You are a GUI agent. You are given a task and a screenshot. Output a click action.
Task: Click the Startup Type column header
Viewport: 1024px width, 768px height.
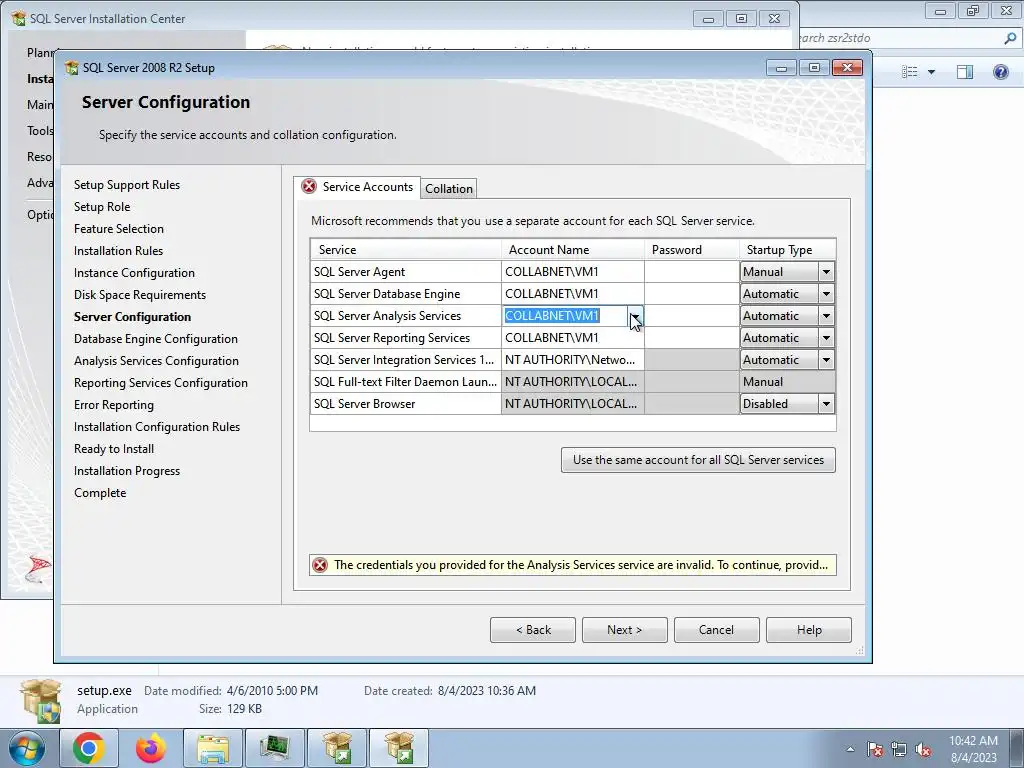[x=787, y=249]
